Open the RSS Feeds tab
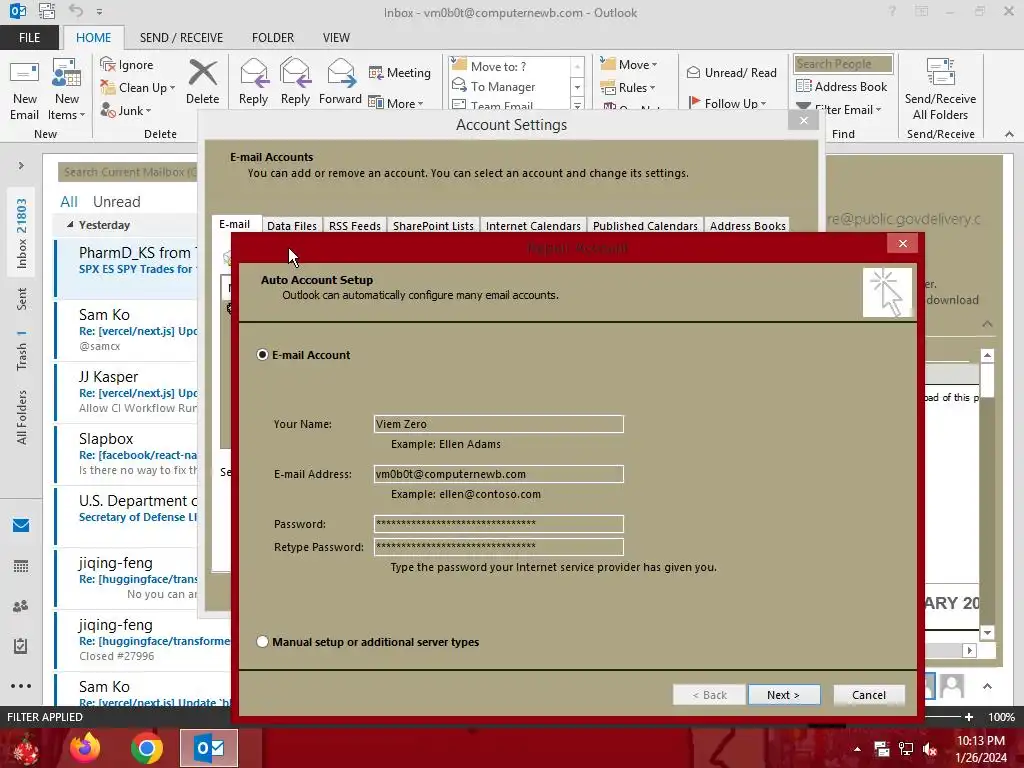This screenshot has width=1024, height=768. click(x=355, y=225)
